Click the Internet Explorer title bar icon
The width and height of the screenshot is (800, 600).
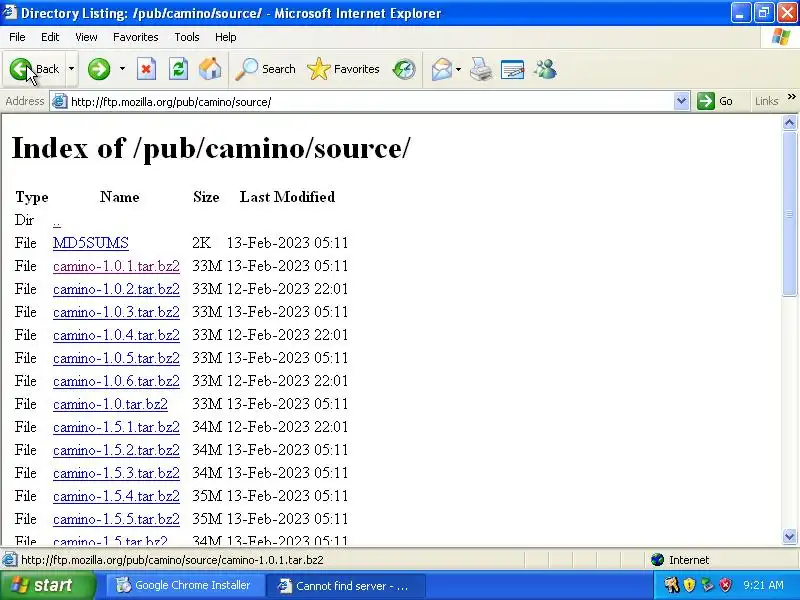(9, 12)
